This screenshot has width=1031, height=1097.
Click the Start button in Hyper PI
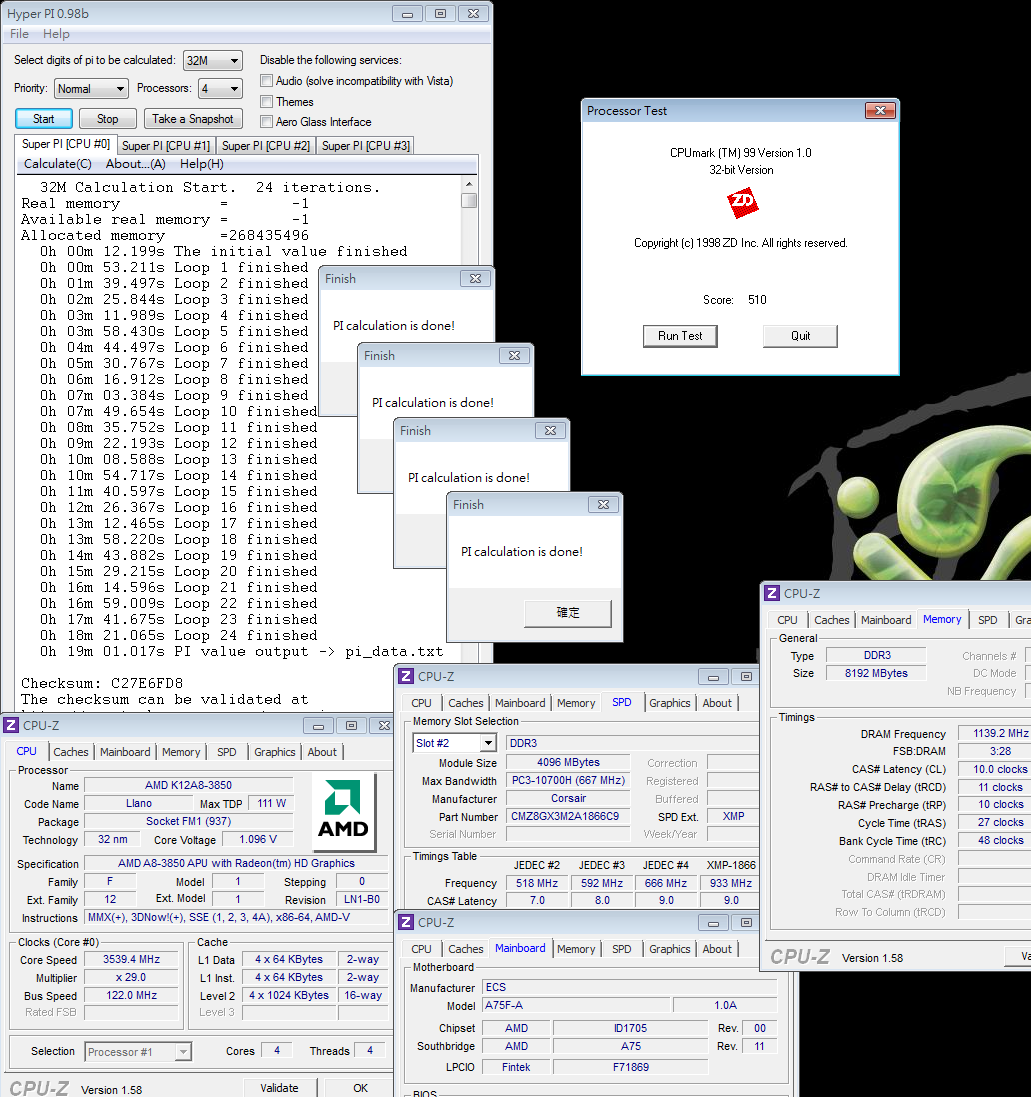click(43, 119)
